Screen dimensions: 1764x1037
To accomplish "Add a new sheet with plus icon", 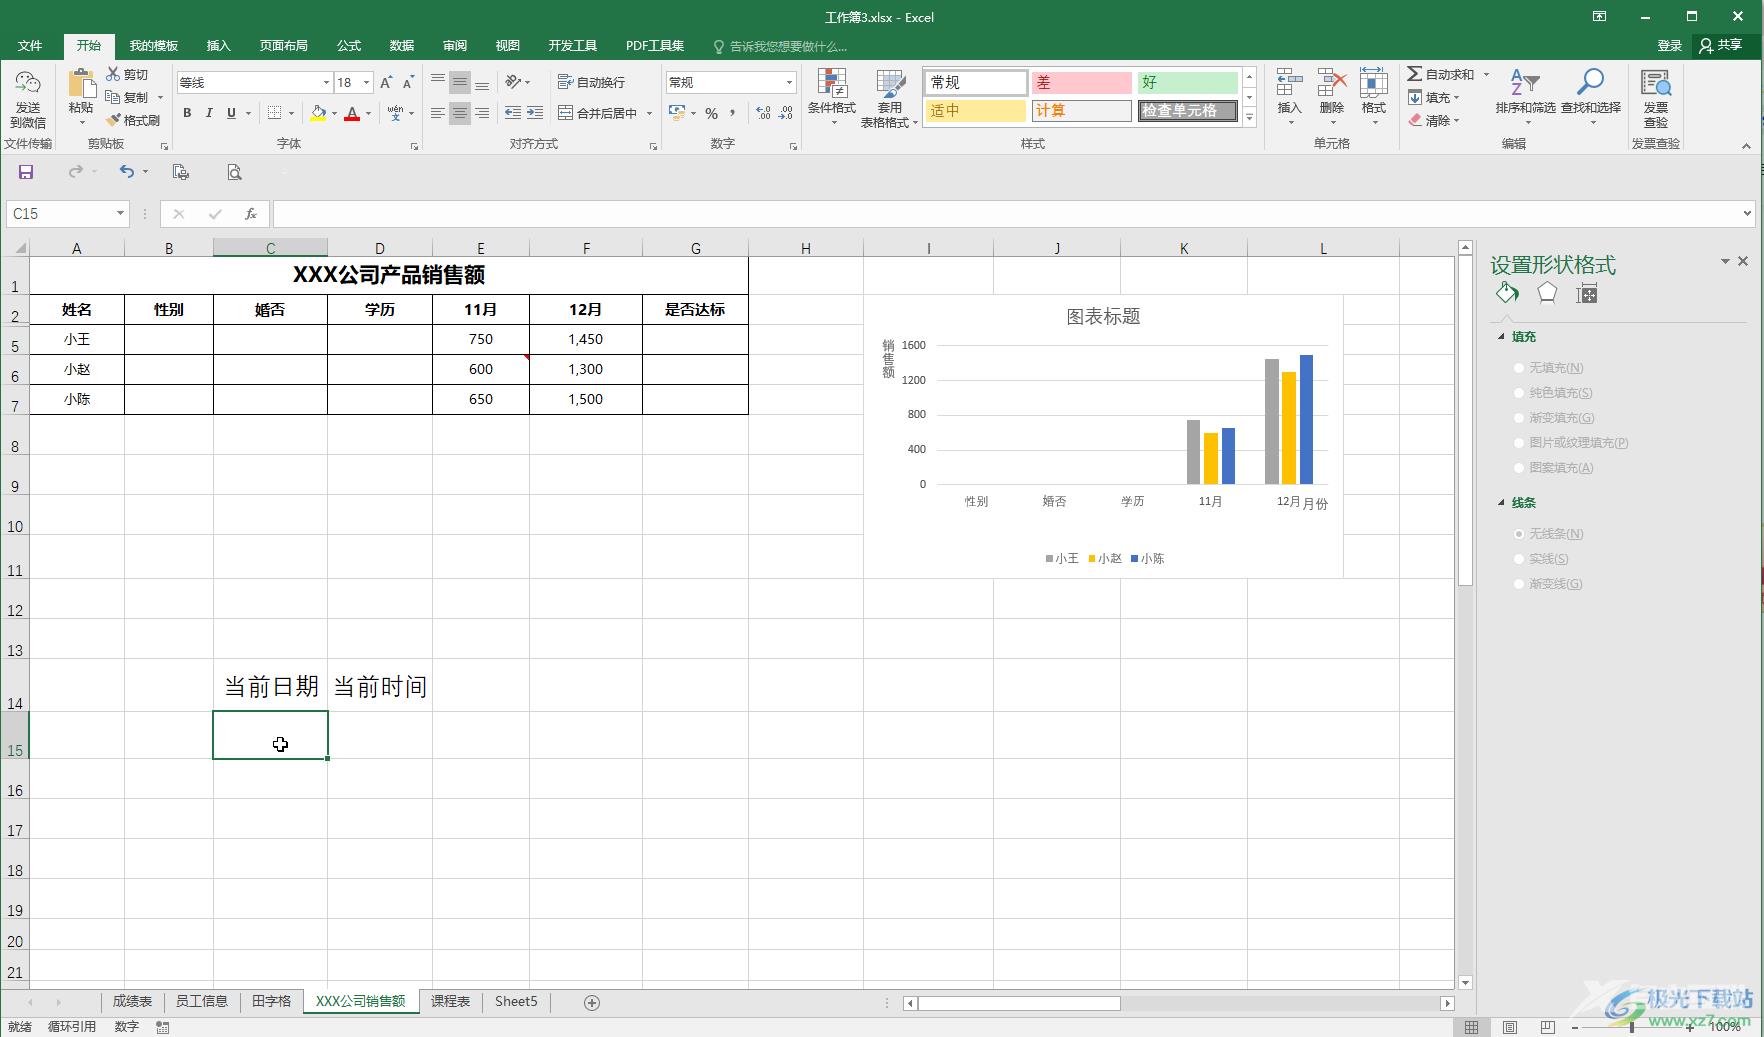I will pos(592,1002).
